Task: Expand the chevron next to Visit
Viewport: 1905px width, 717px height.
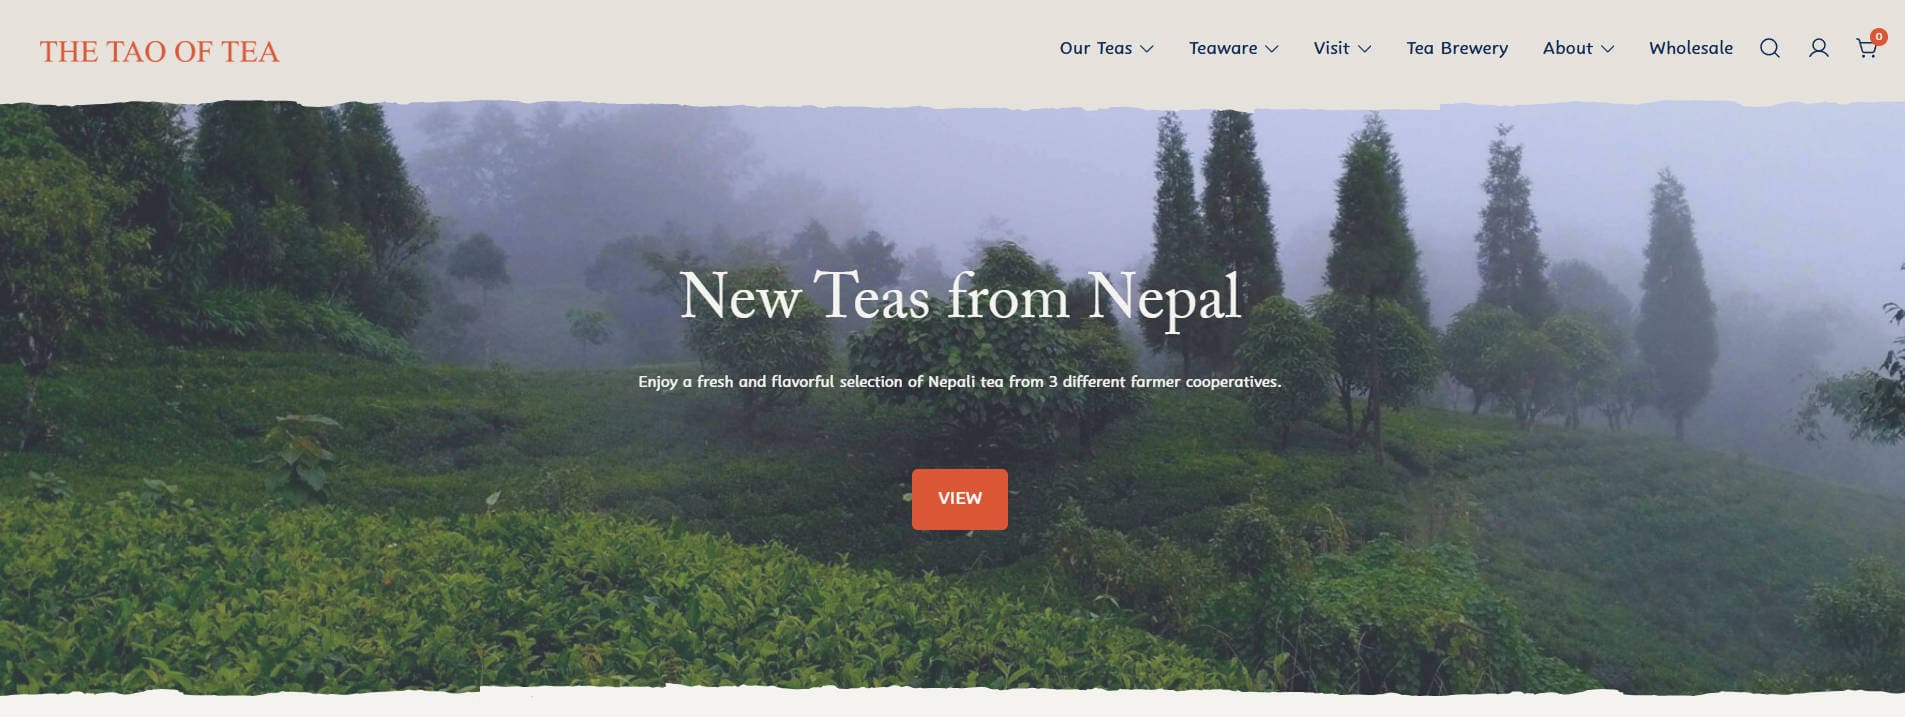Action: point(1365,49)
